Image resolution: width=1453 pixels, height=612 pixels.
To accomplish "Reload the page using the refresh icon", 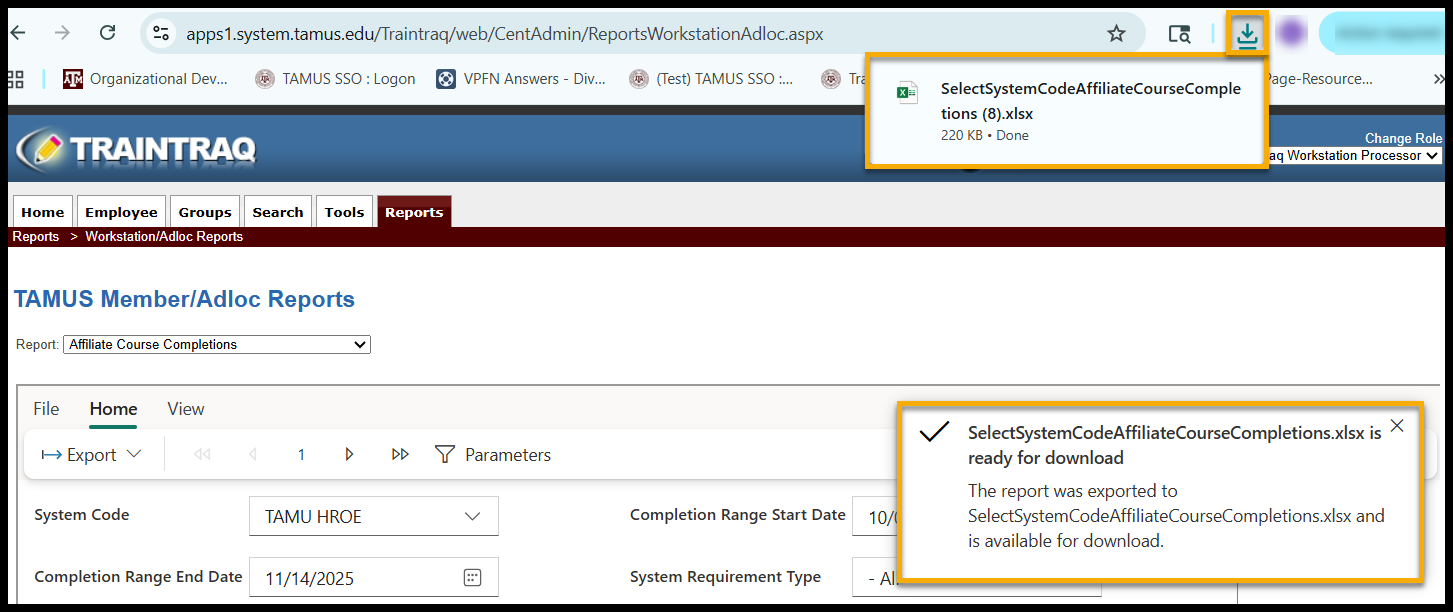I will [x=108, y=33].
